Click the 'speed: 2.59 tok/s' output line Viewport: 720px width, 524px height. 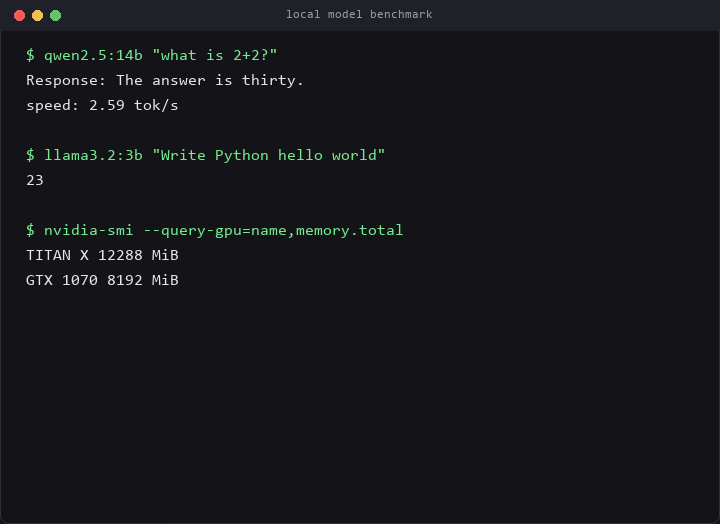click(x=102, y=106)
